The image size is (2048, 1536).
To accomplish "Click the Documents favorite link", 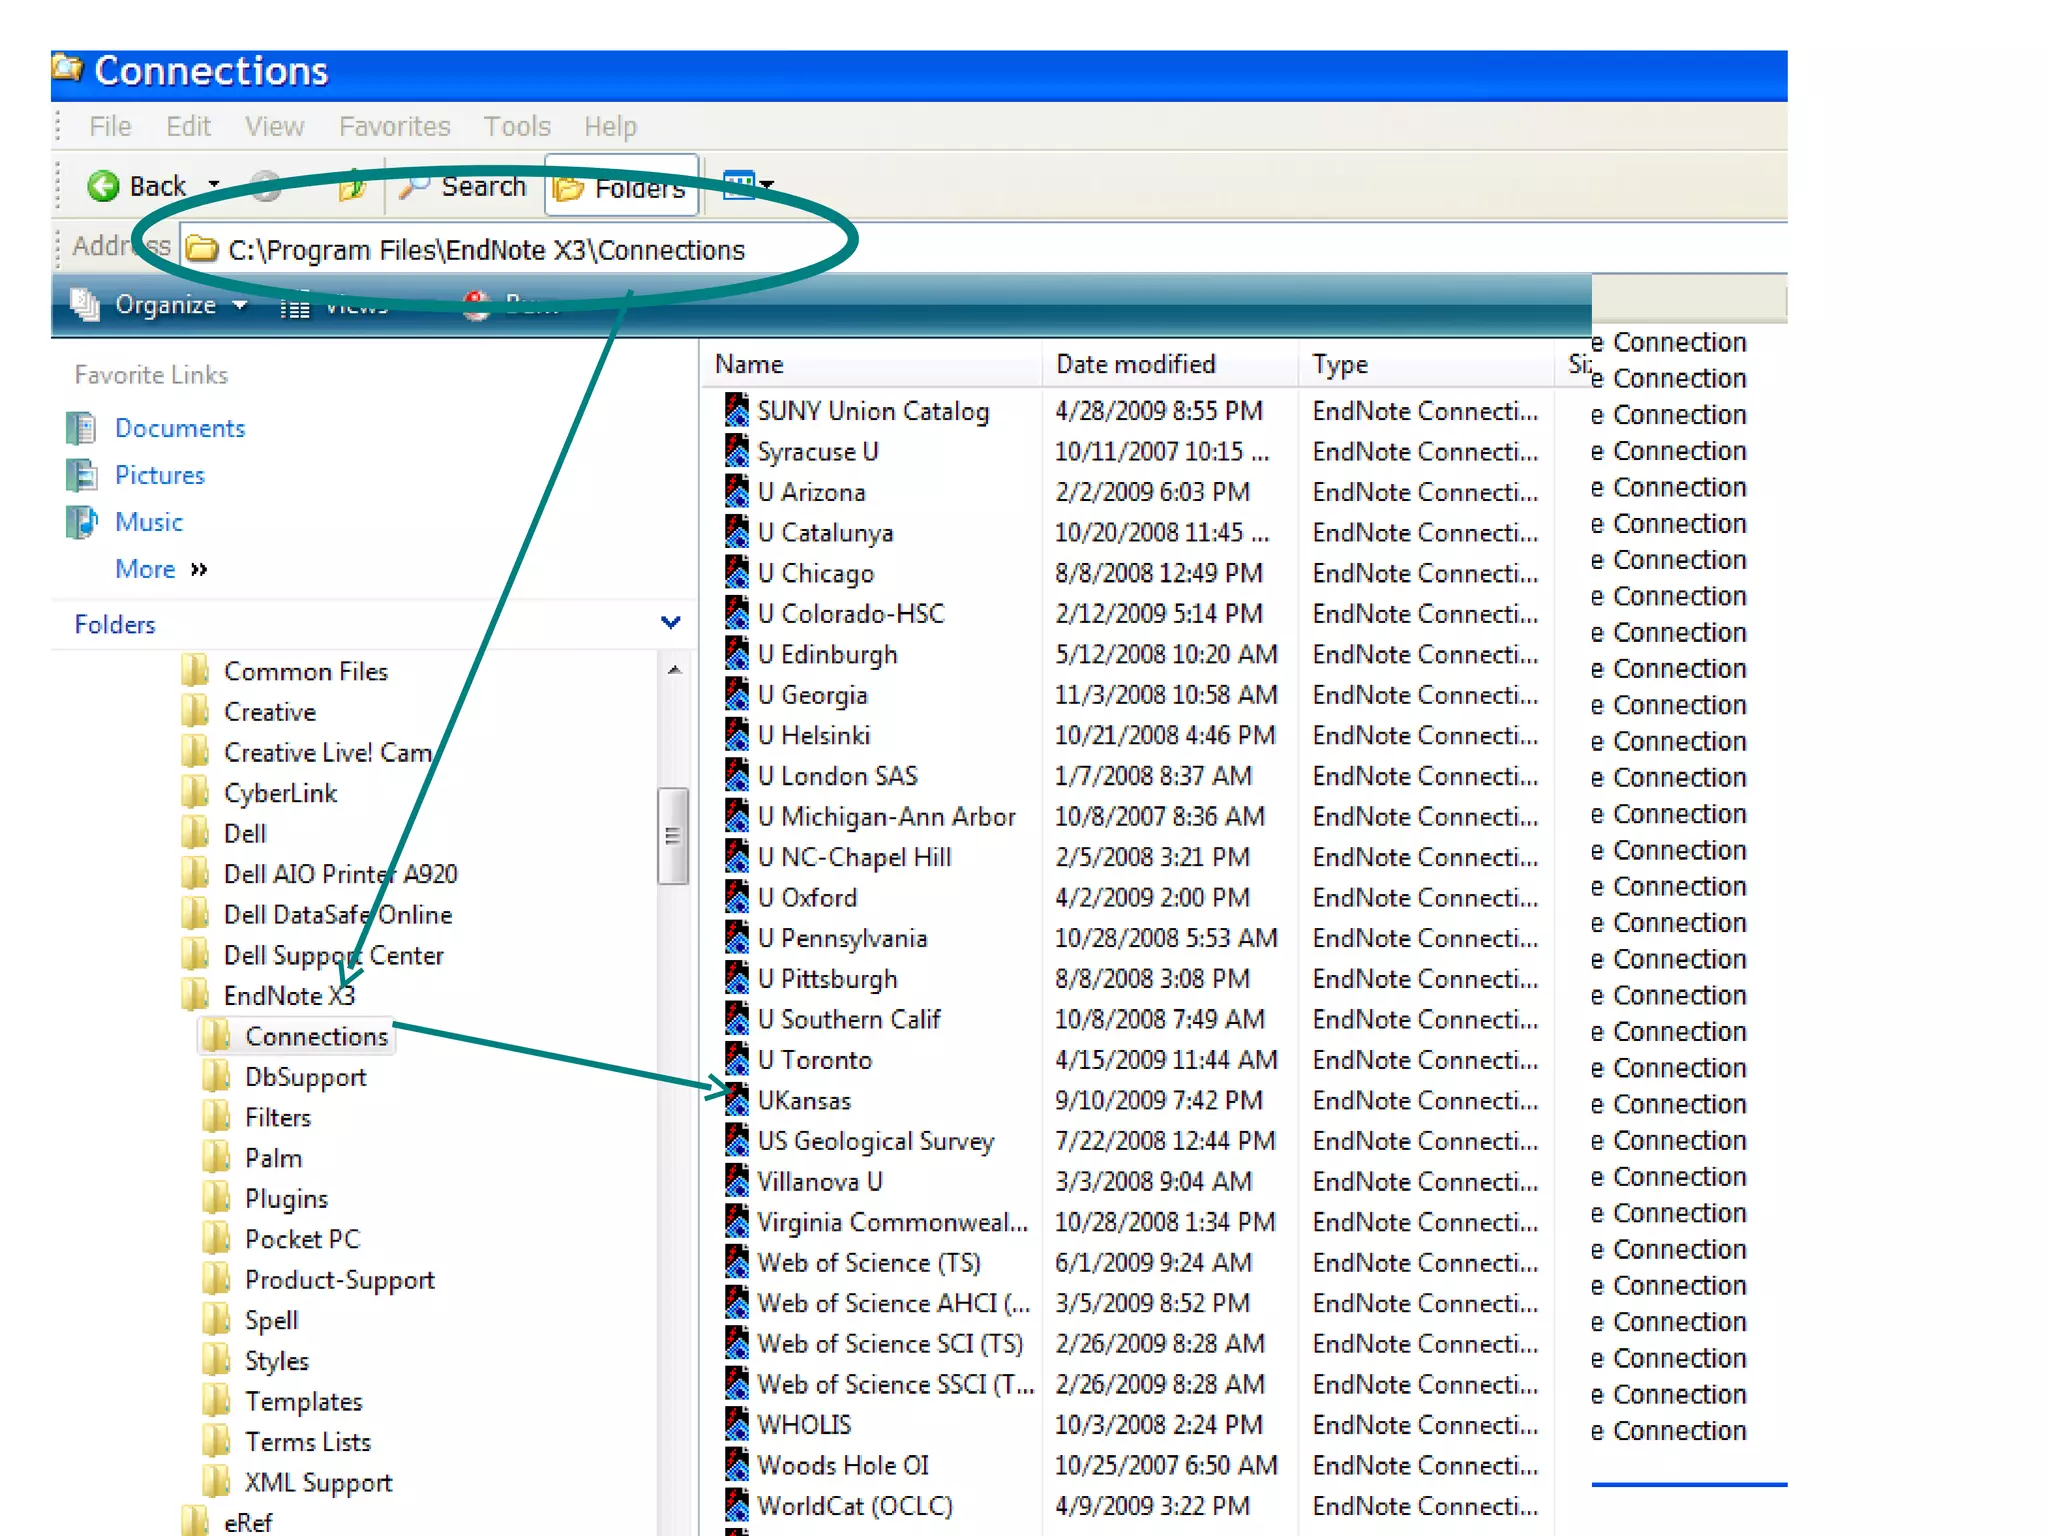I will pyautogui.click(x=179, y=428).
